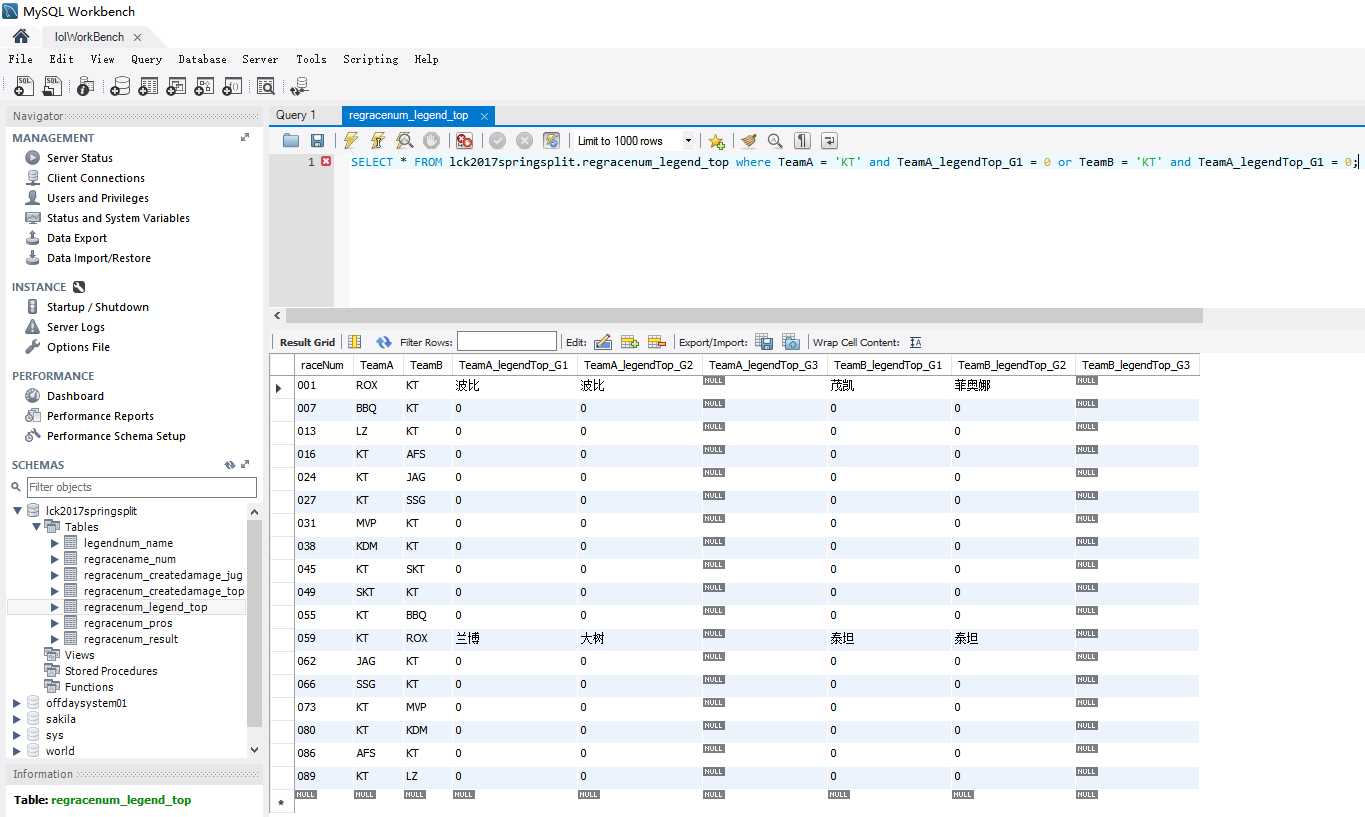This screenshot has width=1365, height=817.
Task: Open Data Export
Action: [76, 238]
